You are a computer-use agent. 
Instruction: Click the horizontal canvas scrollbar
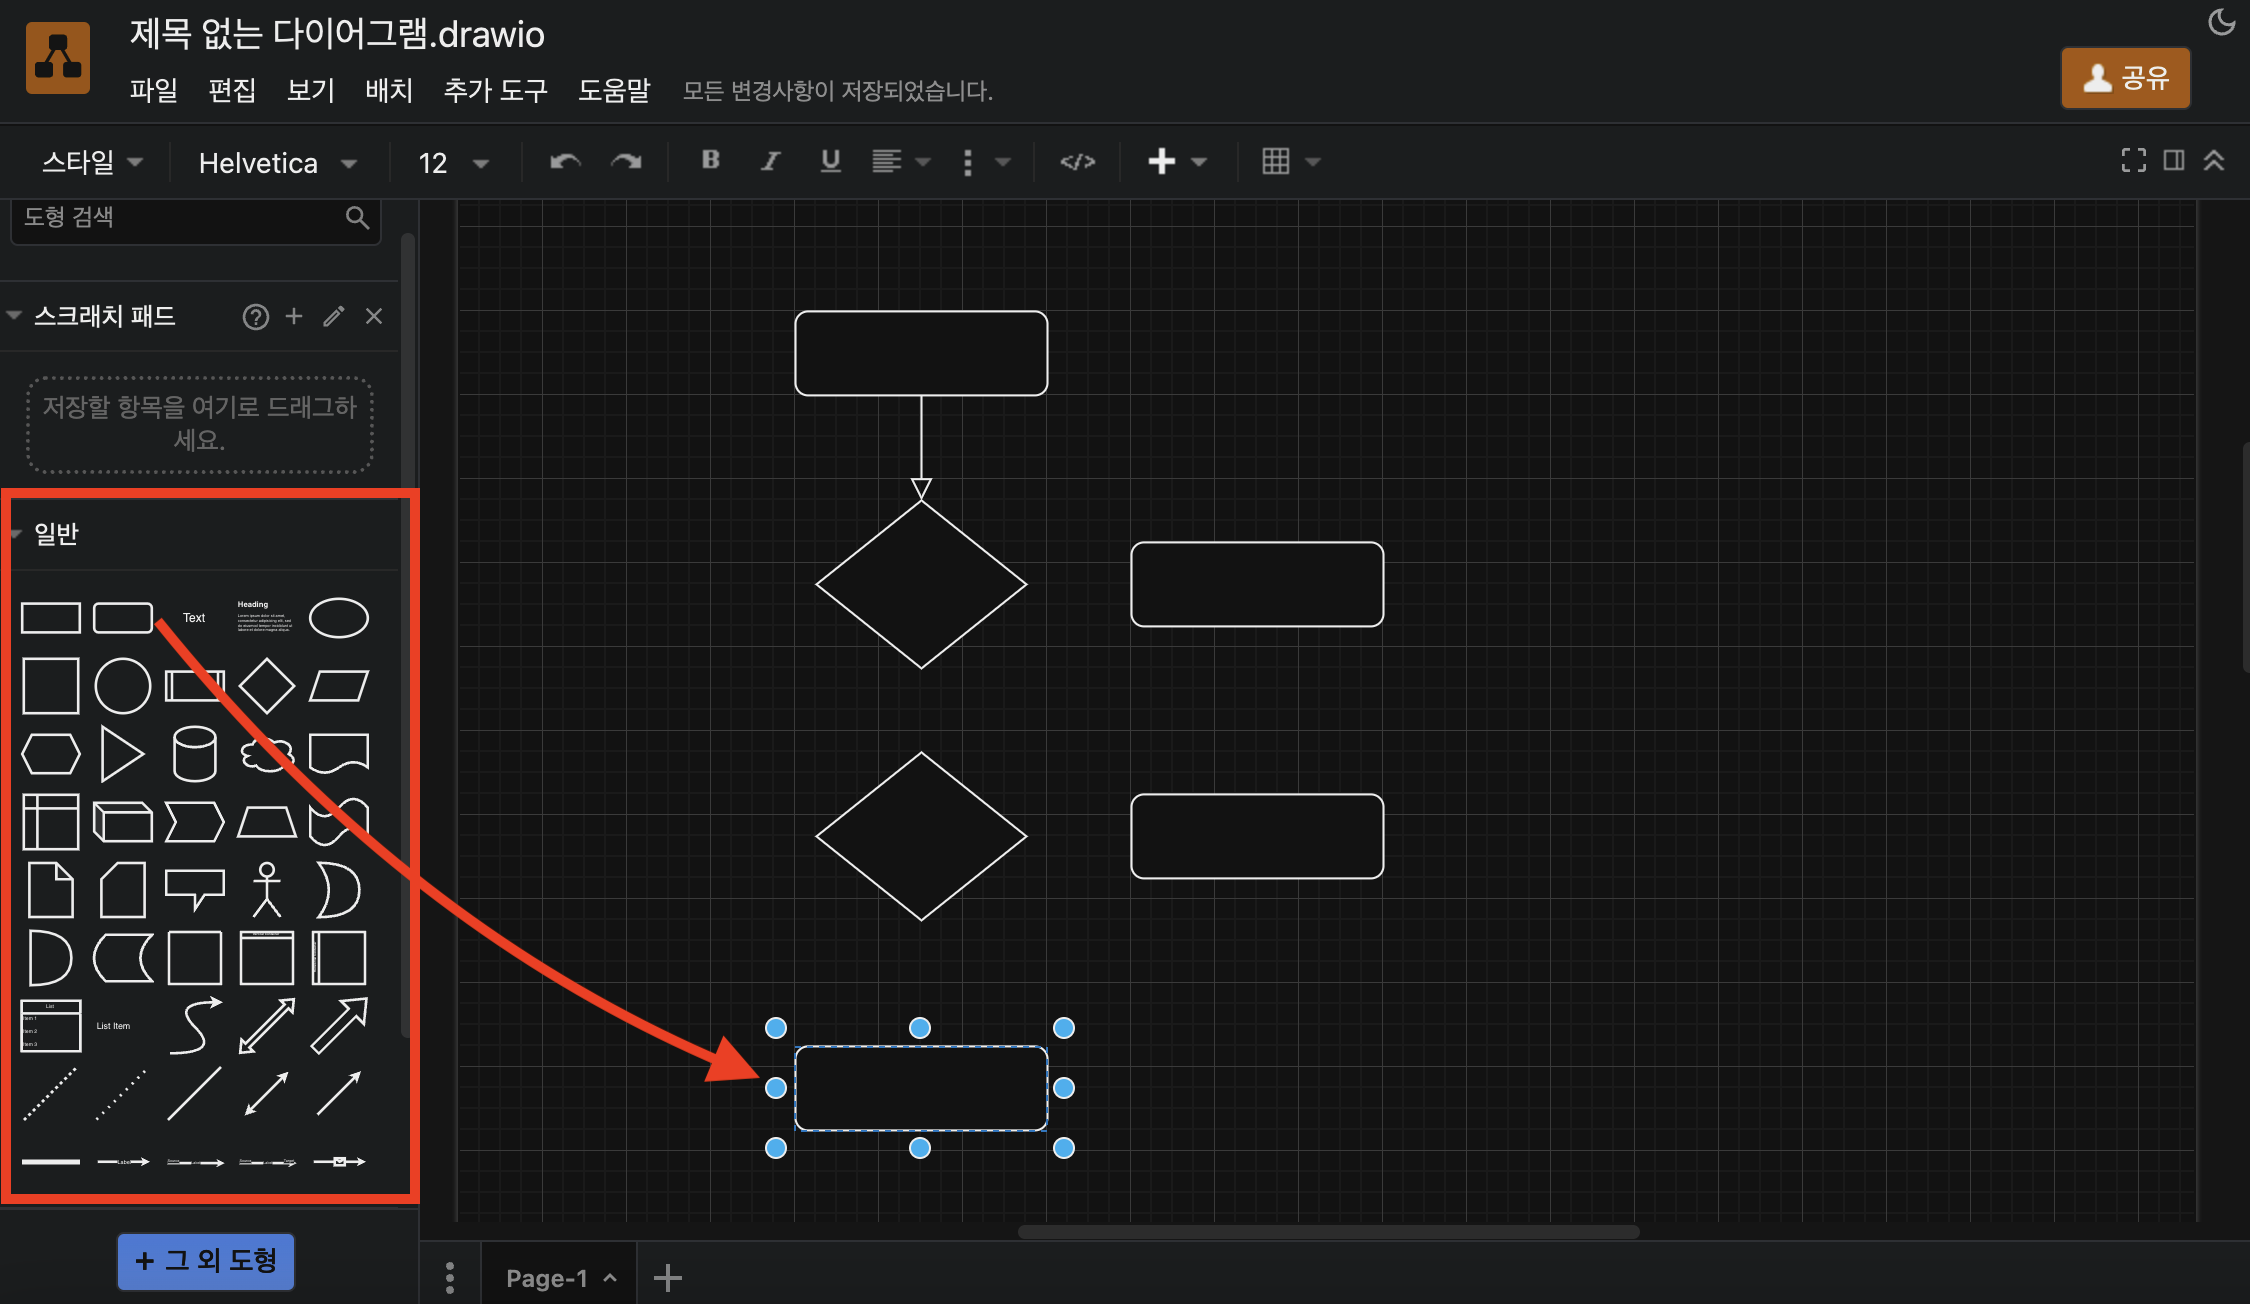click(x=1328, y=1232)
